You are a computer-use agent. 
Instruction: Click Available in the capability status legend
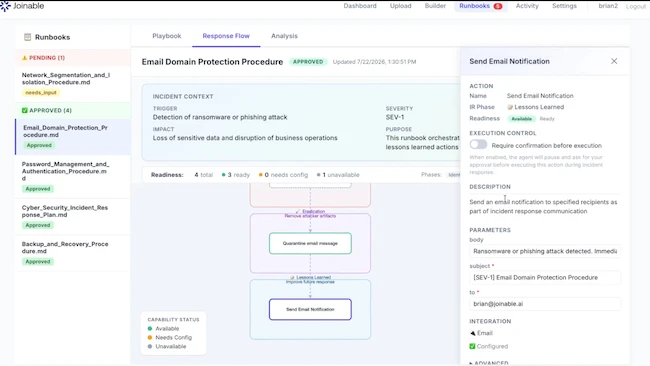pos(167,328)
